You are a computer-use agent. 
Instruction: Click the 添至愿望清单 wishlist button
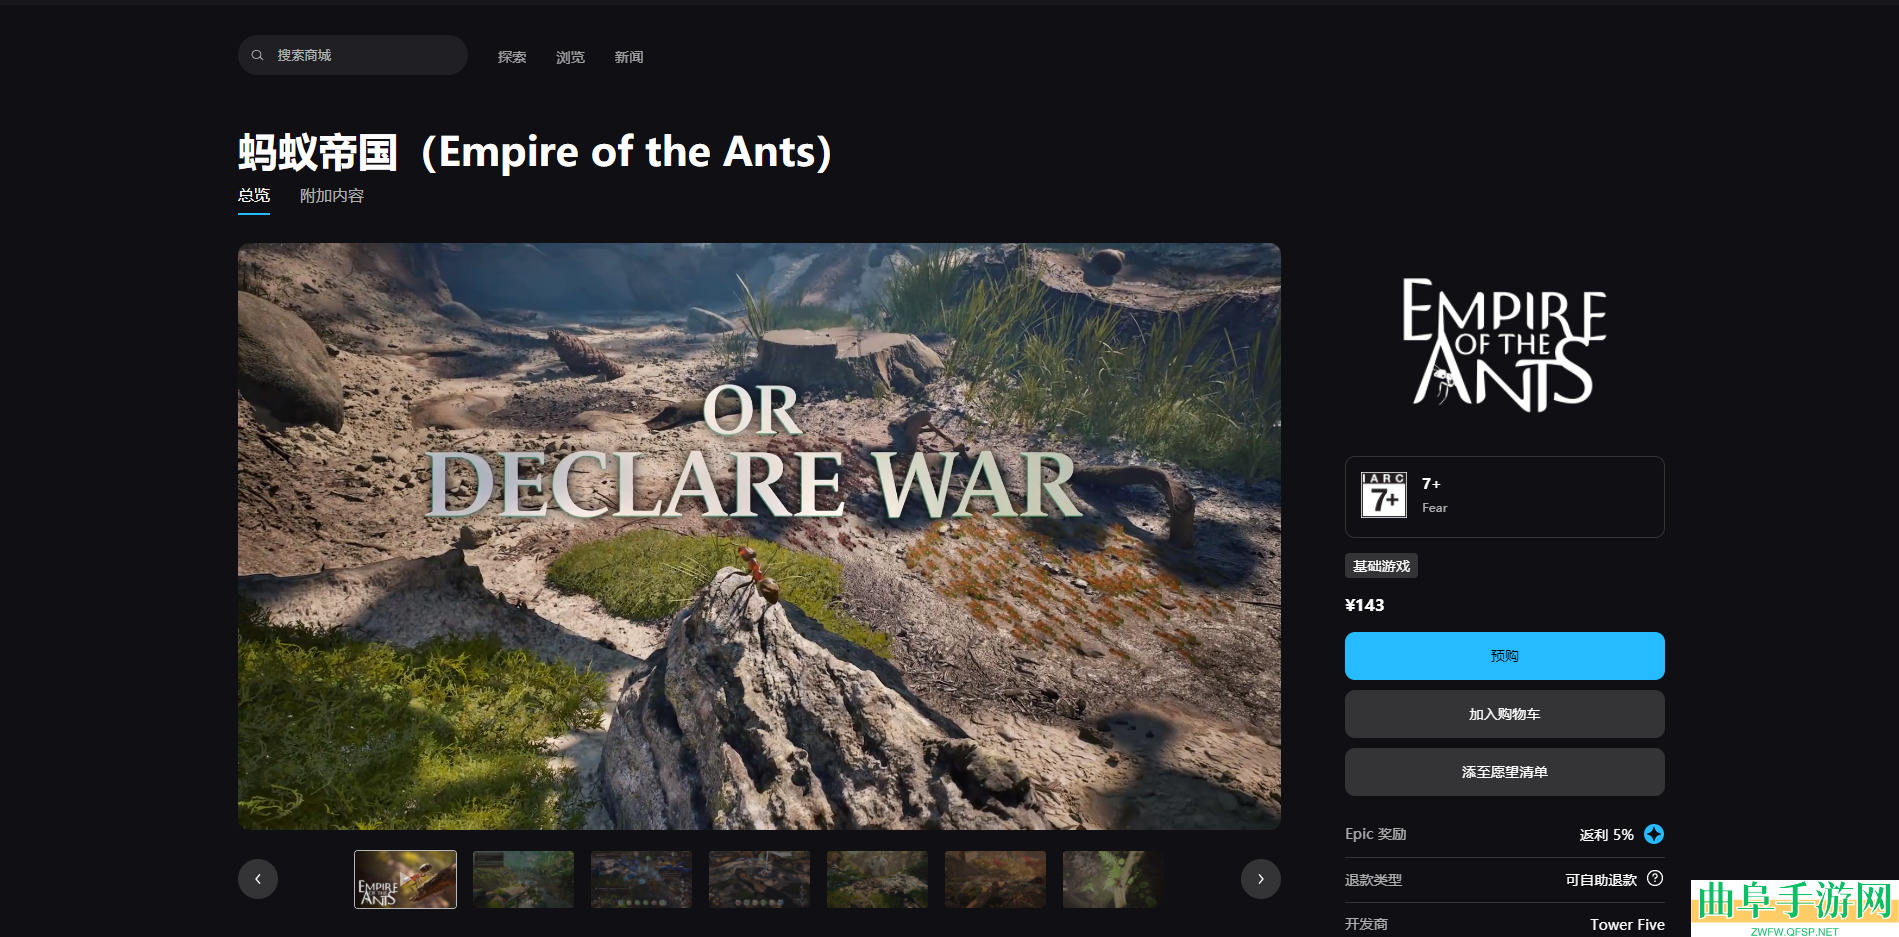click(1504, 772)
